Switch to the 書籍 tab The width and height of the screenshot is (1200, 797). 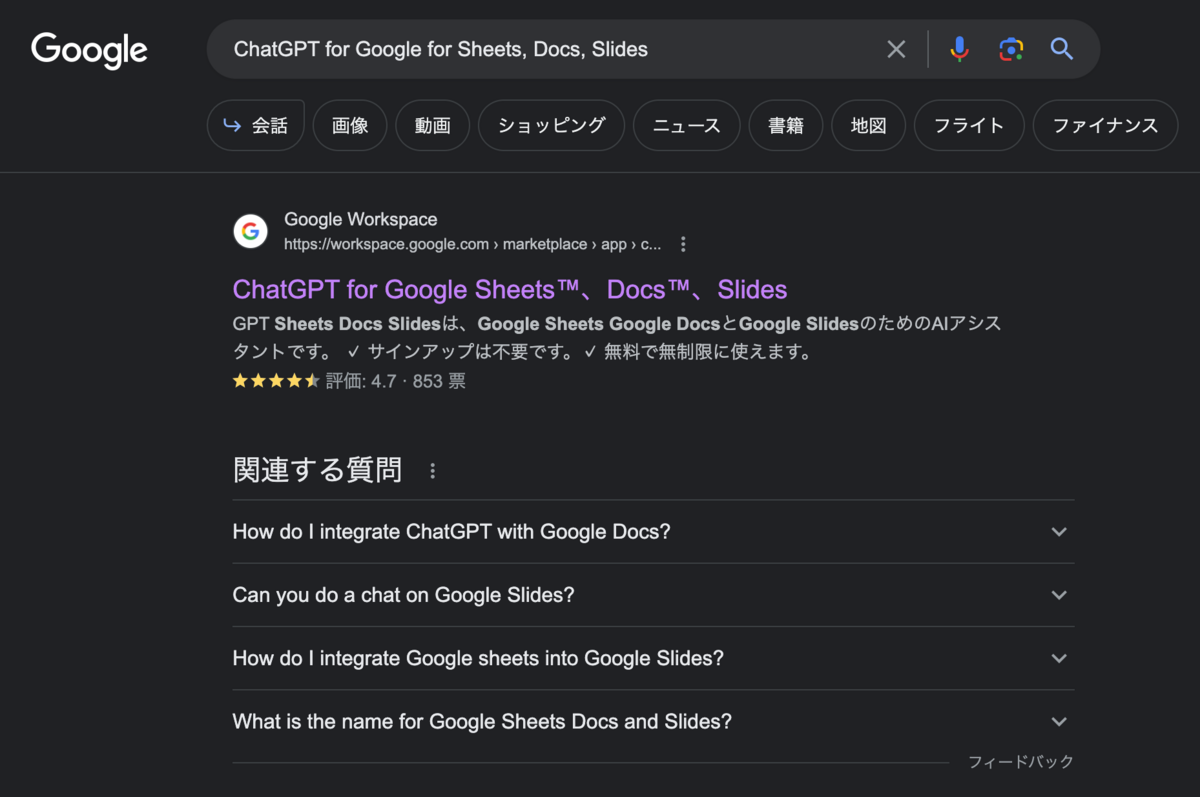786,125
